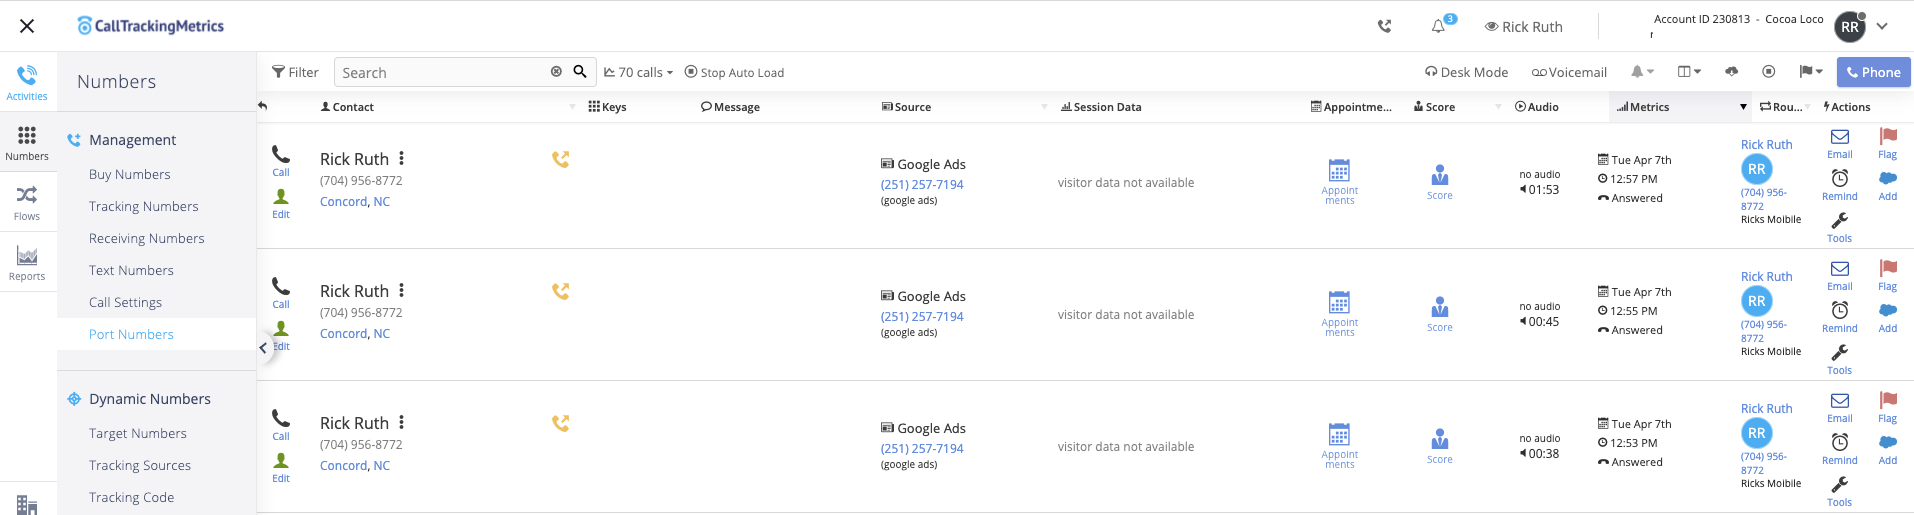This screenshot has height=515, width=1914.
Task: Expand the 70 calls dropdown
Action: click(x=639, y=72)
